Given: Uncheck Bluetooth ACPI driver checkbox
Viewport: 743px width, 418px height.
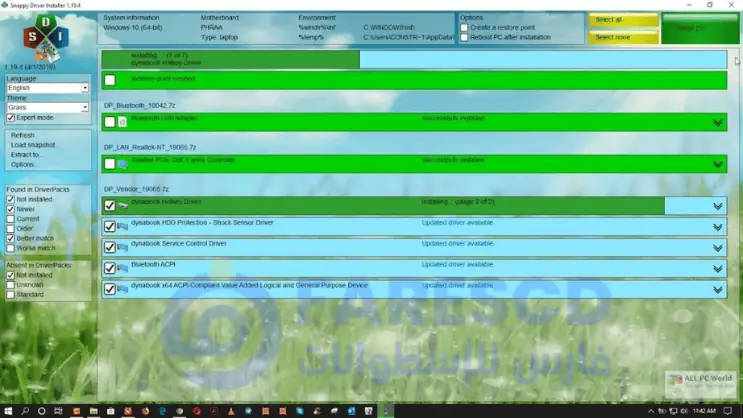Looking at the screenshot, I should click(109, 268).
